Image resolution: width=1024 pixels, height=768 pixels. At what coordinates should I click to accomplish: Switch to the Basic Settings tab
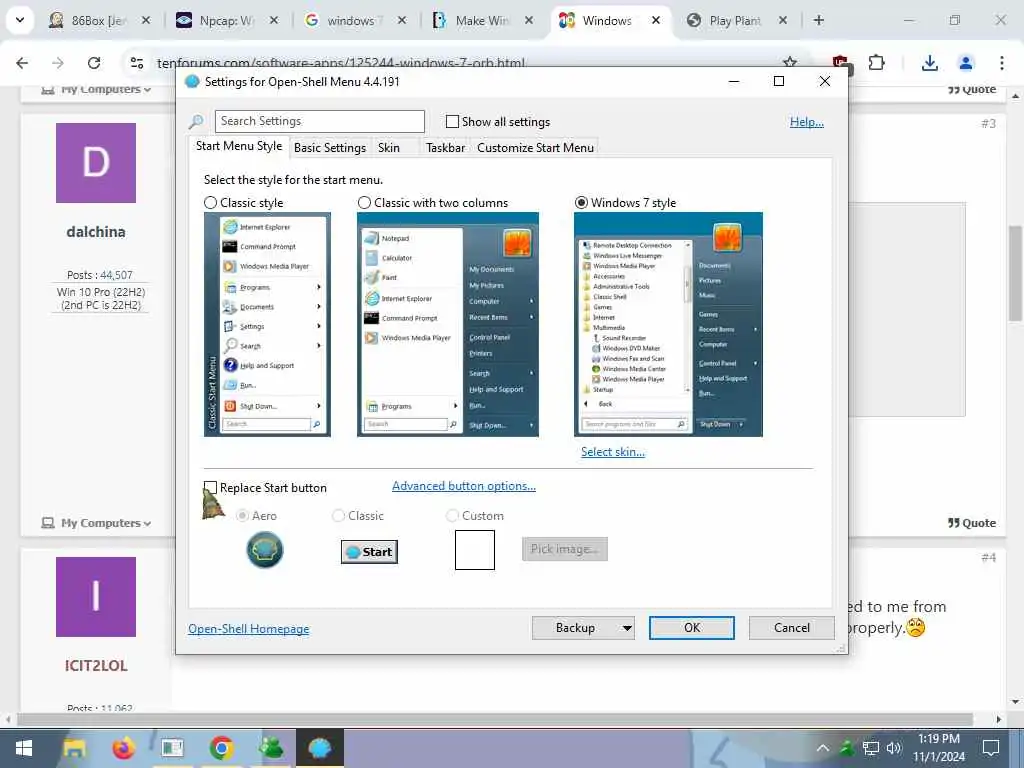(330, 148)
